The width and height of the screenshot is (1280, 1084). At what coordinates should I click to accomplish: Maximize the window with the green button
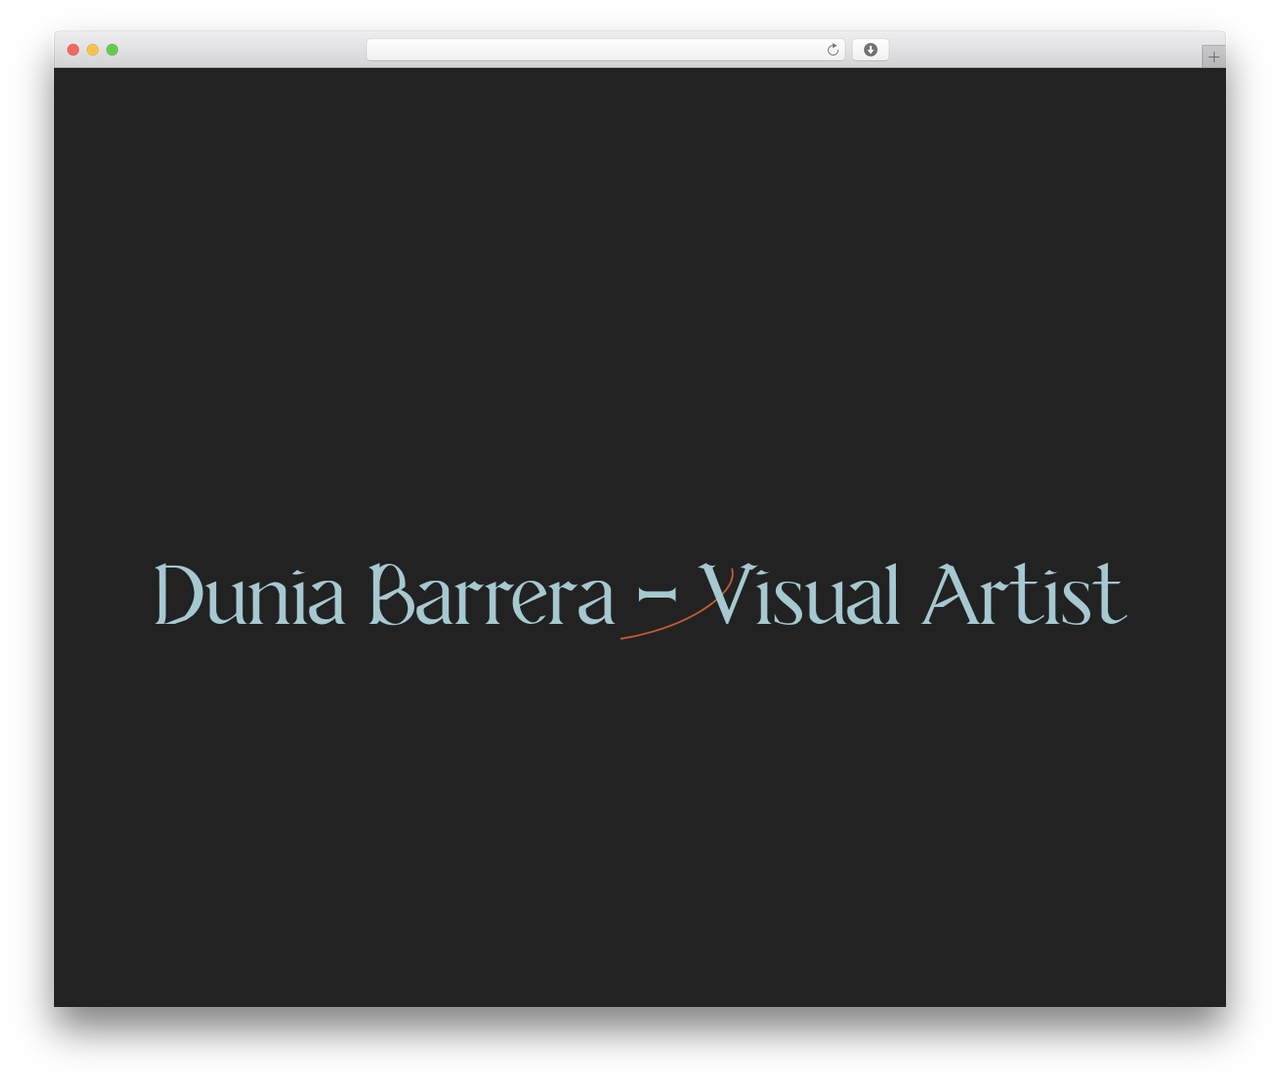112,50
